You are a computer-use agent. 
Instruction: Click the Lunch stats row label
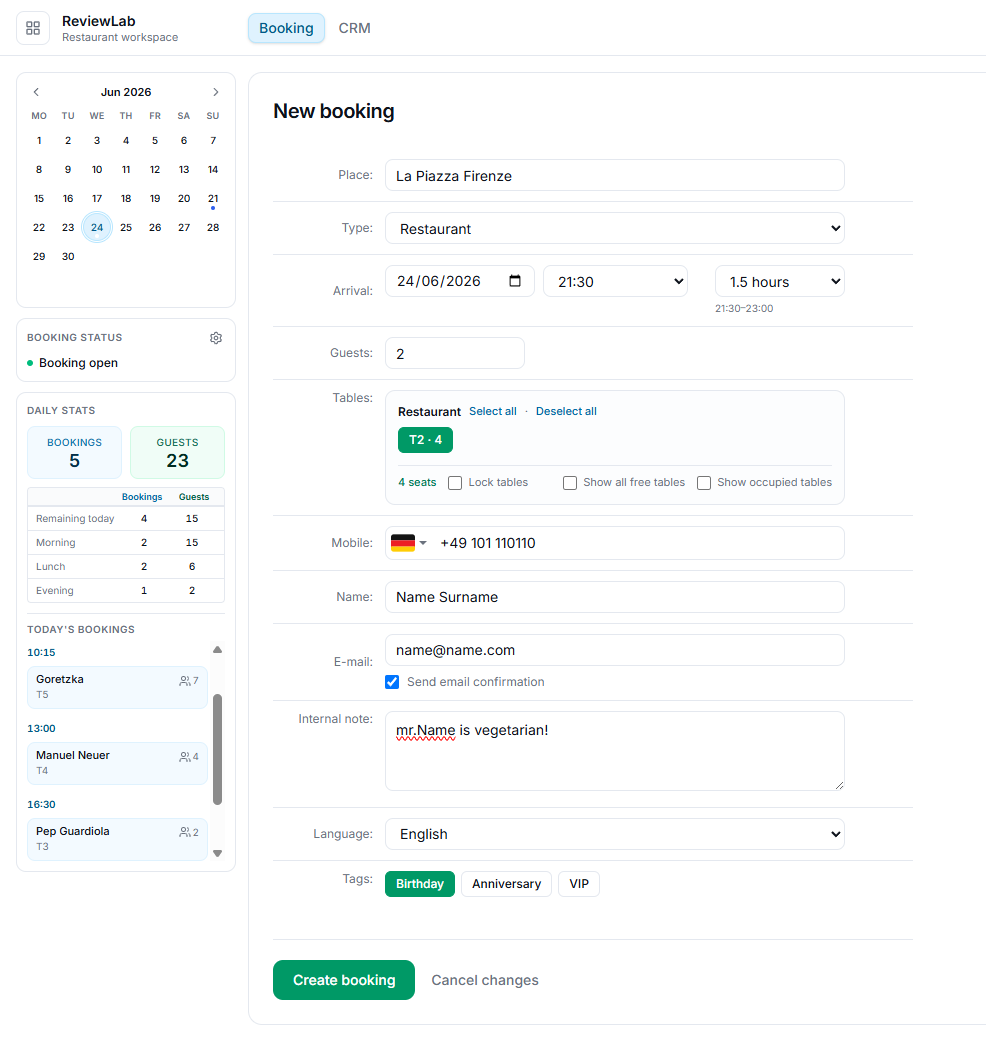(50, 566)
